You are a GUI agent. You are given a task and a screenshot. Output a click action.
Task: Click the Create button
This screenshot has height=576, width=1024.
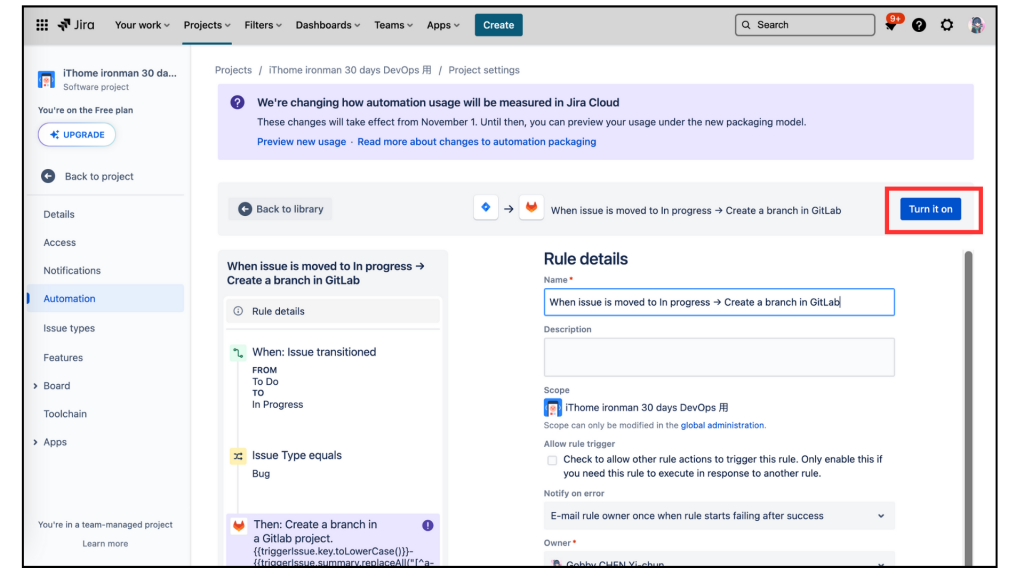click(x=498, y=25)
